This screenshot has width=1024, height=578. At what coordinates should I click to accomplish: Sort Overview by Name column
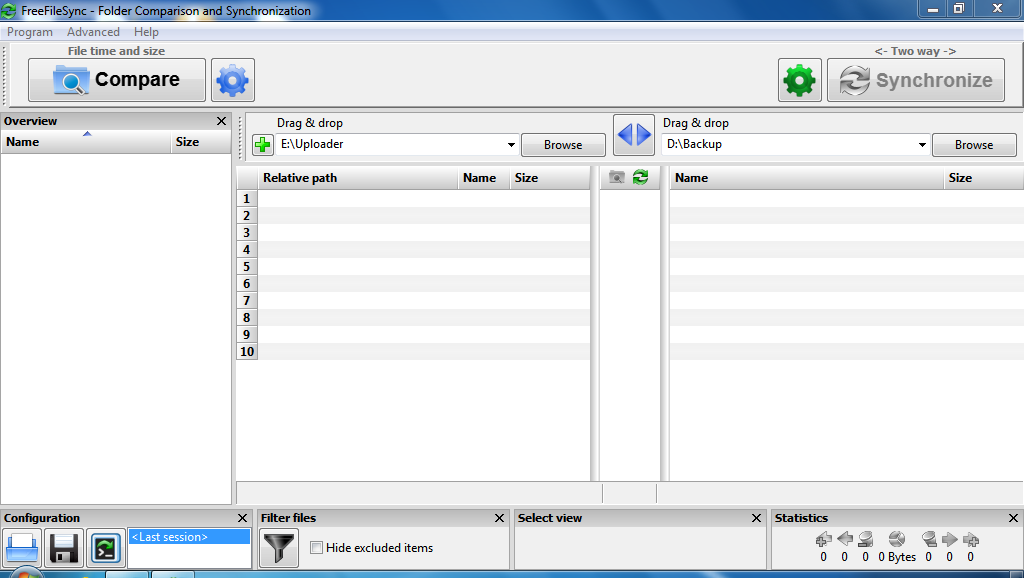[86, 142]
